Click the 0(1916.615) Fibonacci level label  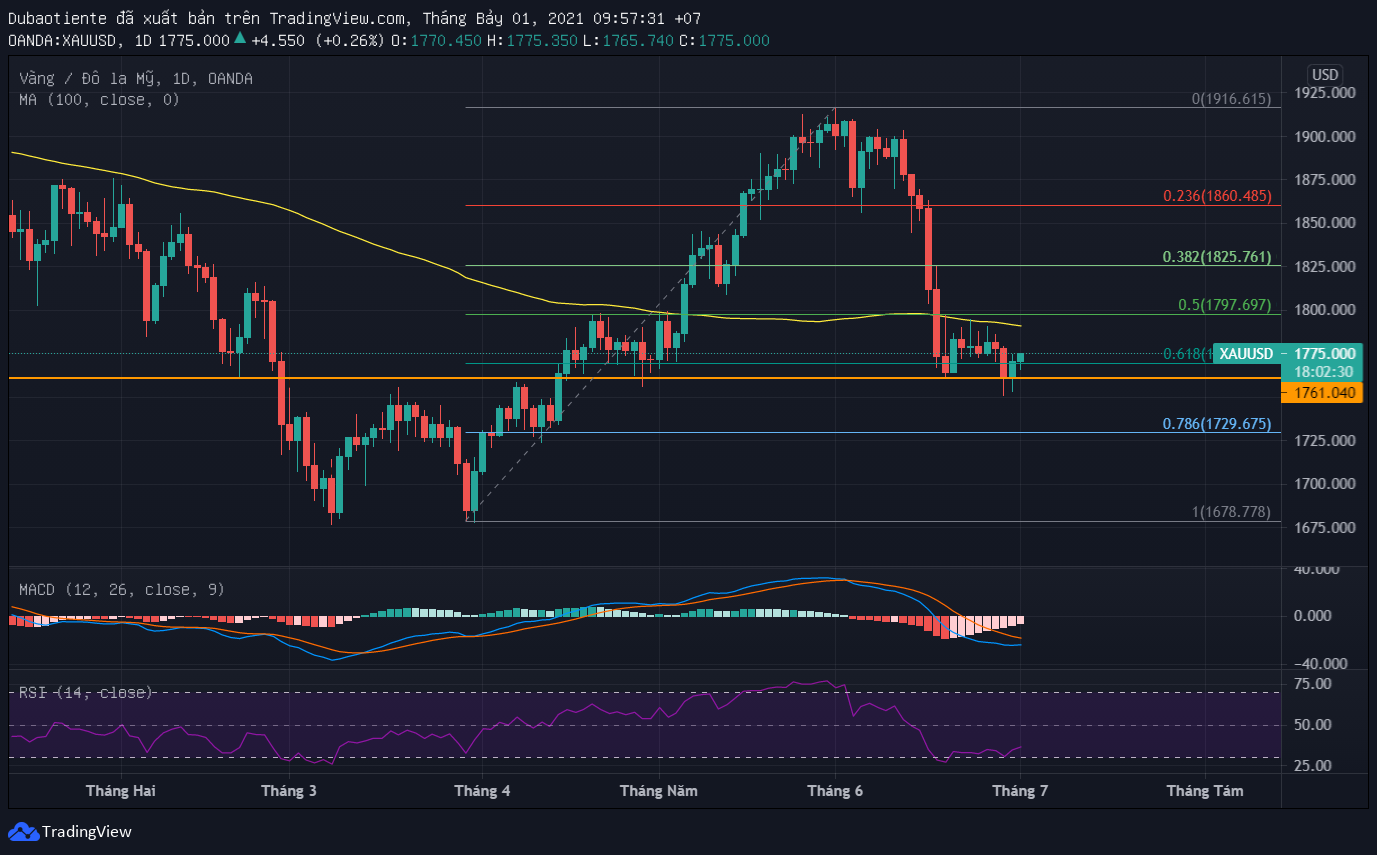pos(1230,99)
